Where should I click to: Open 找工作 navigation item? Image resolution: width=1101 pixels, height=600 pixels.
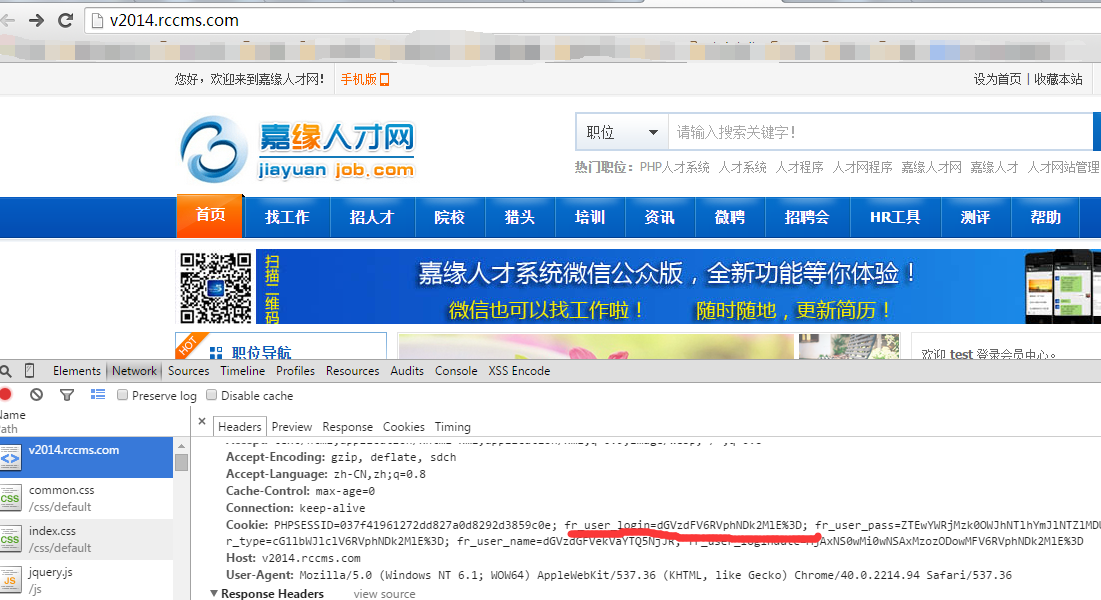(x=287, y=218)
